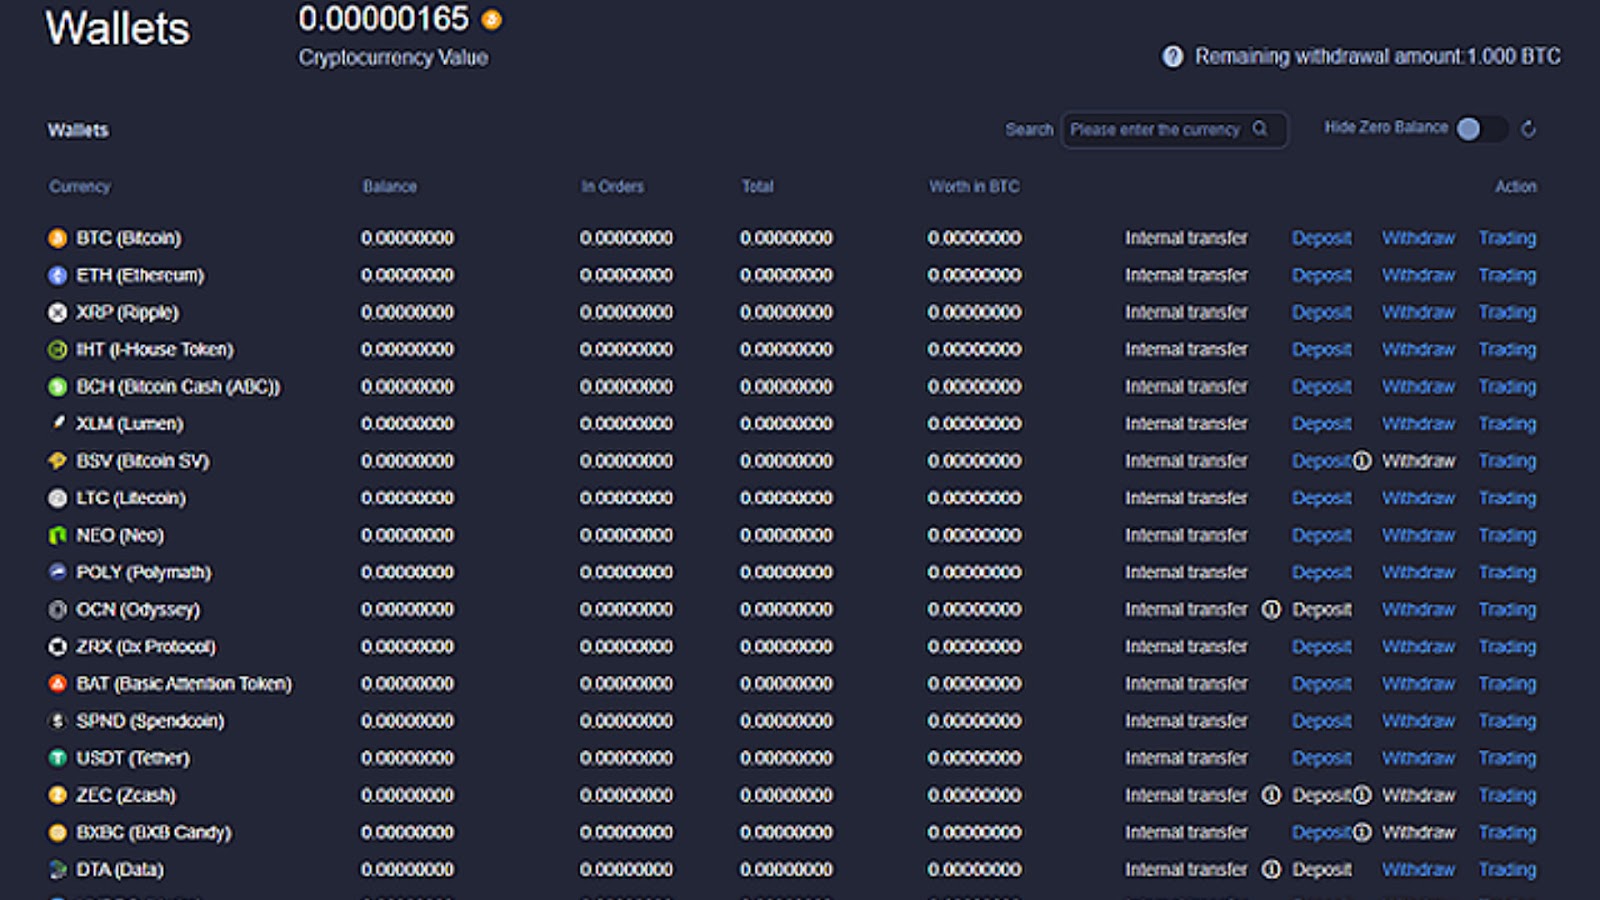Click the 0.00000165 cryptocurrency value
The height and width of the screenshot is (900, 1600).
pyautogui.click(x=383, y=18)
